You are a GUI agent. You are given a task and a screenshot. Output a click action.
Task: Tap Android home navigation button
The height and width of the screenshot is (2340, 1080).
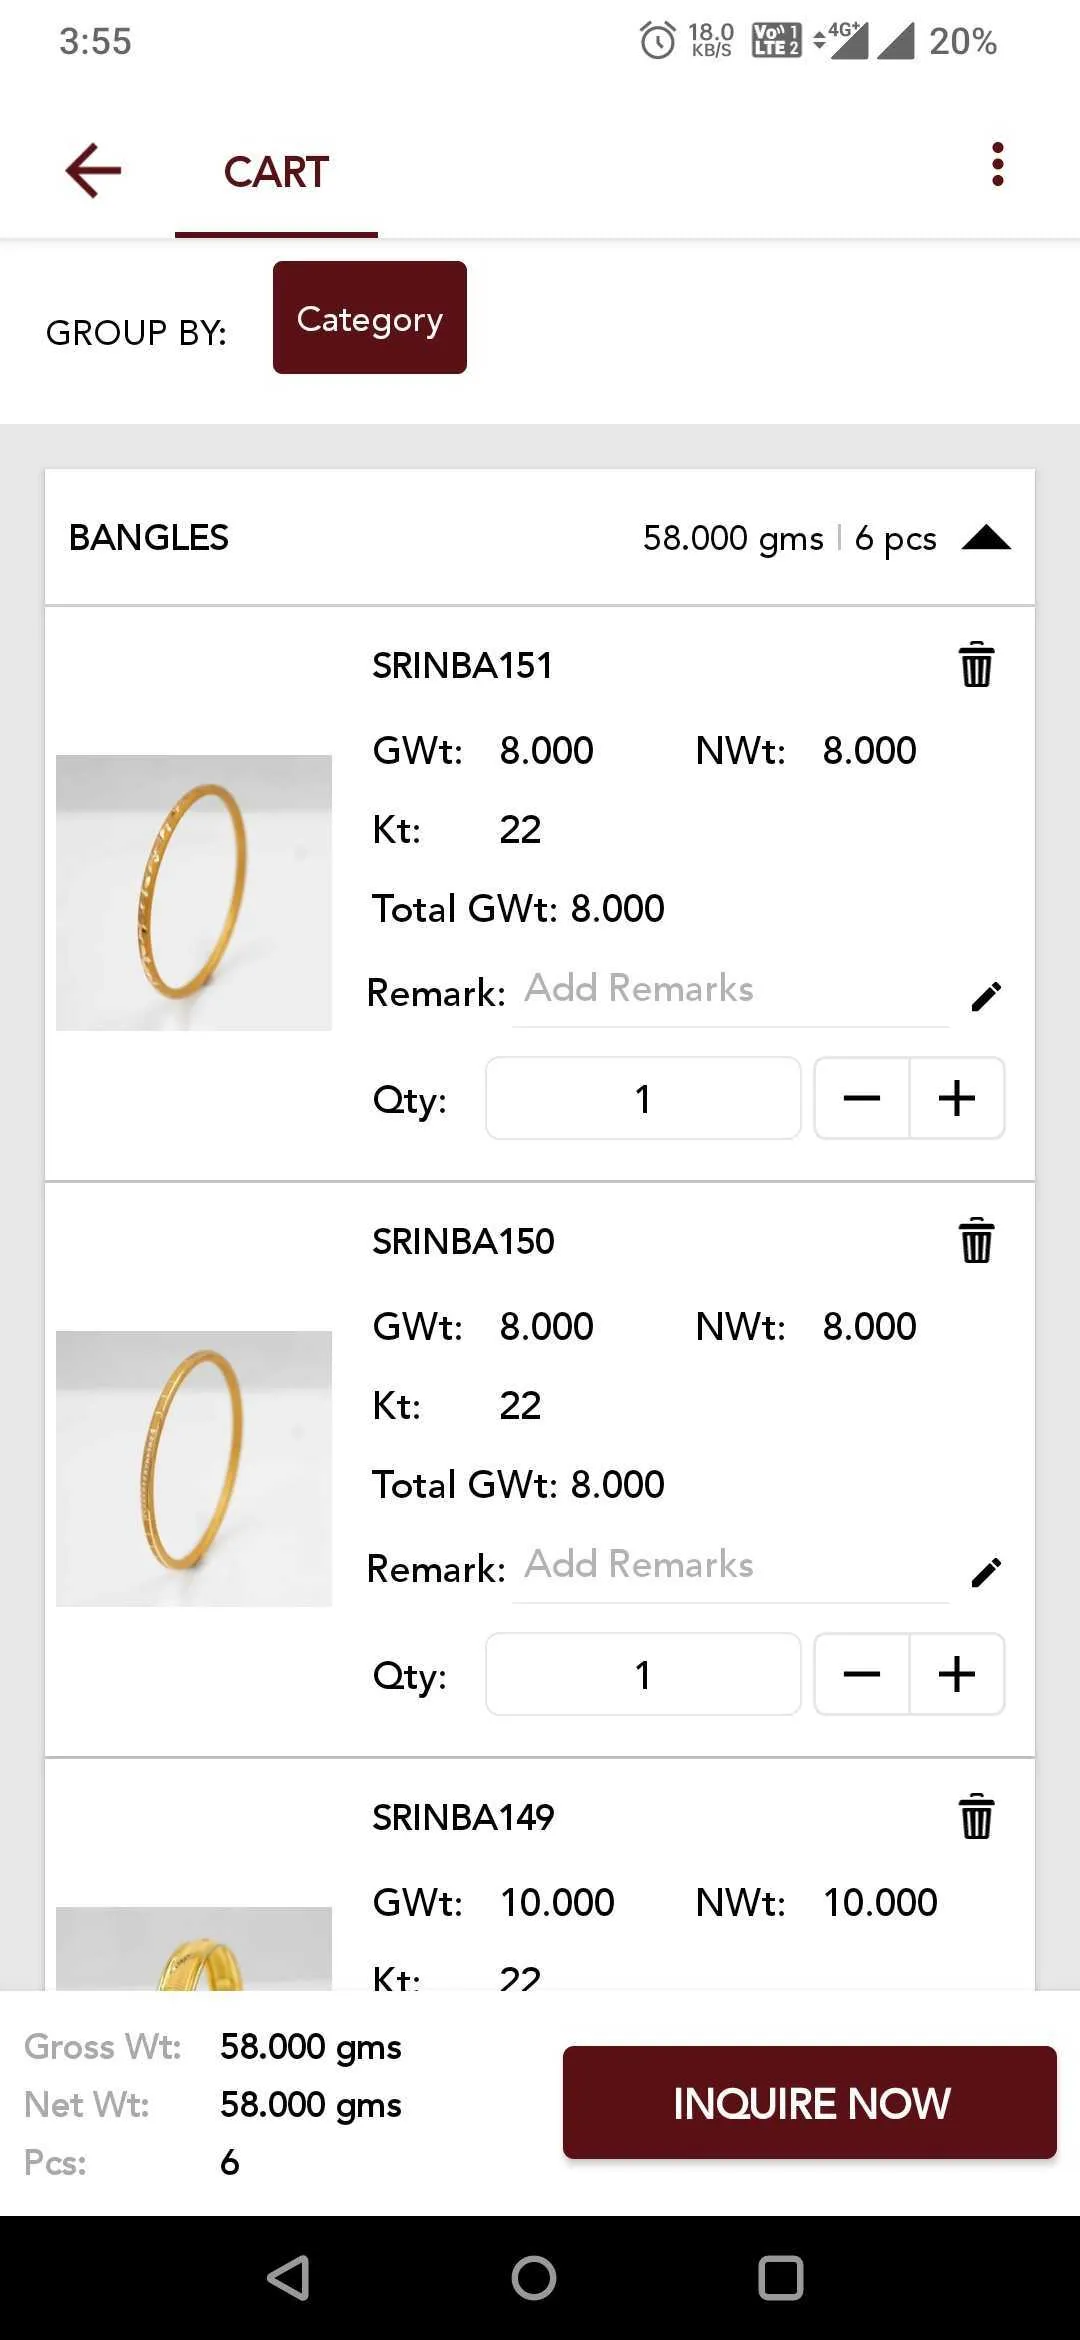click(534, 2278)
